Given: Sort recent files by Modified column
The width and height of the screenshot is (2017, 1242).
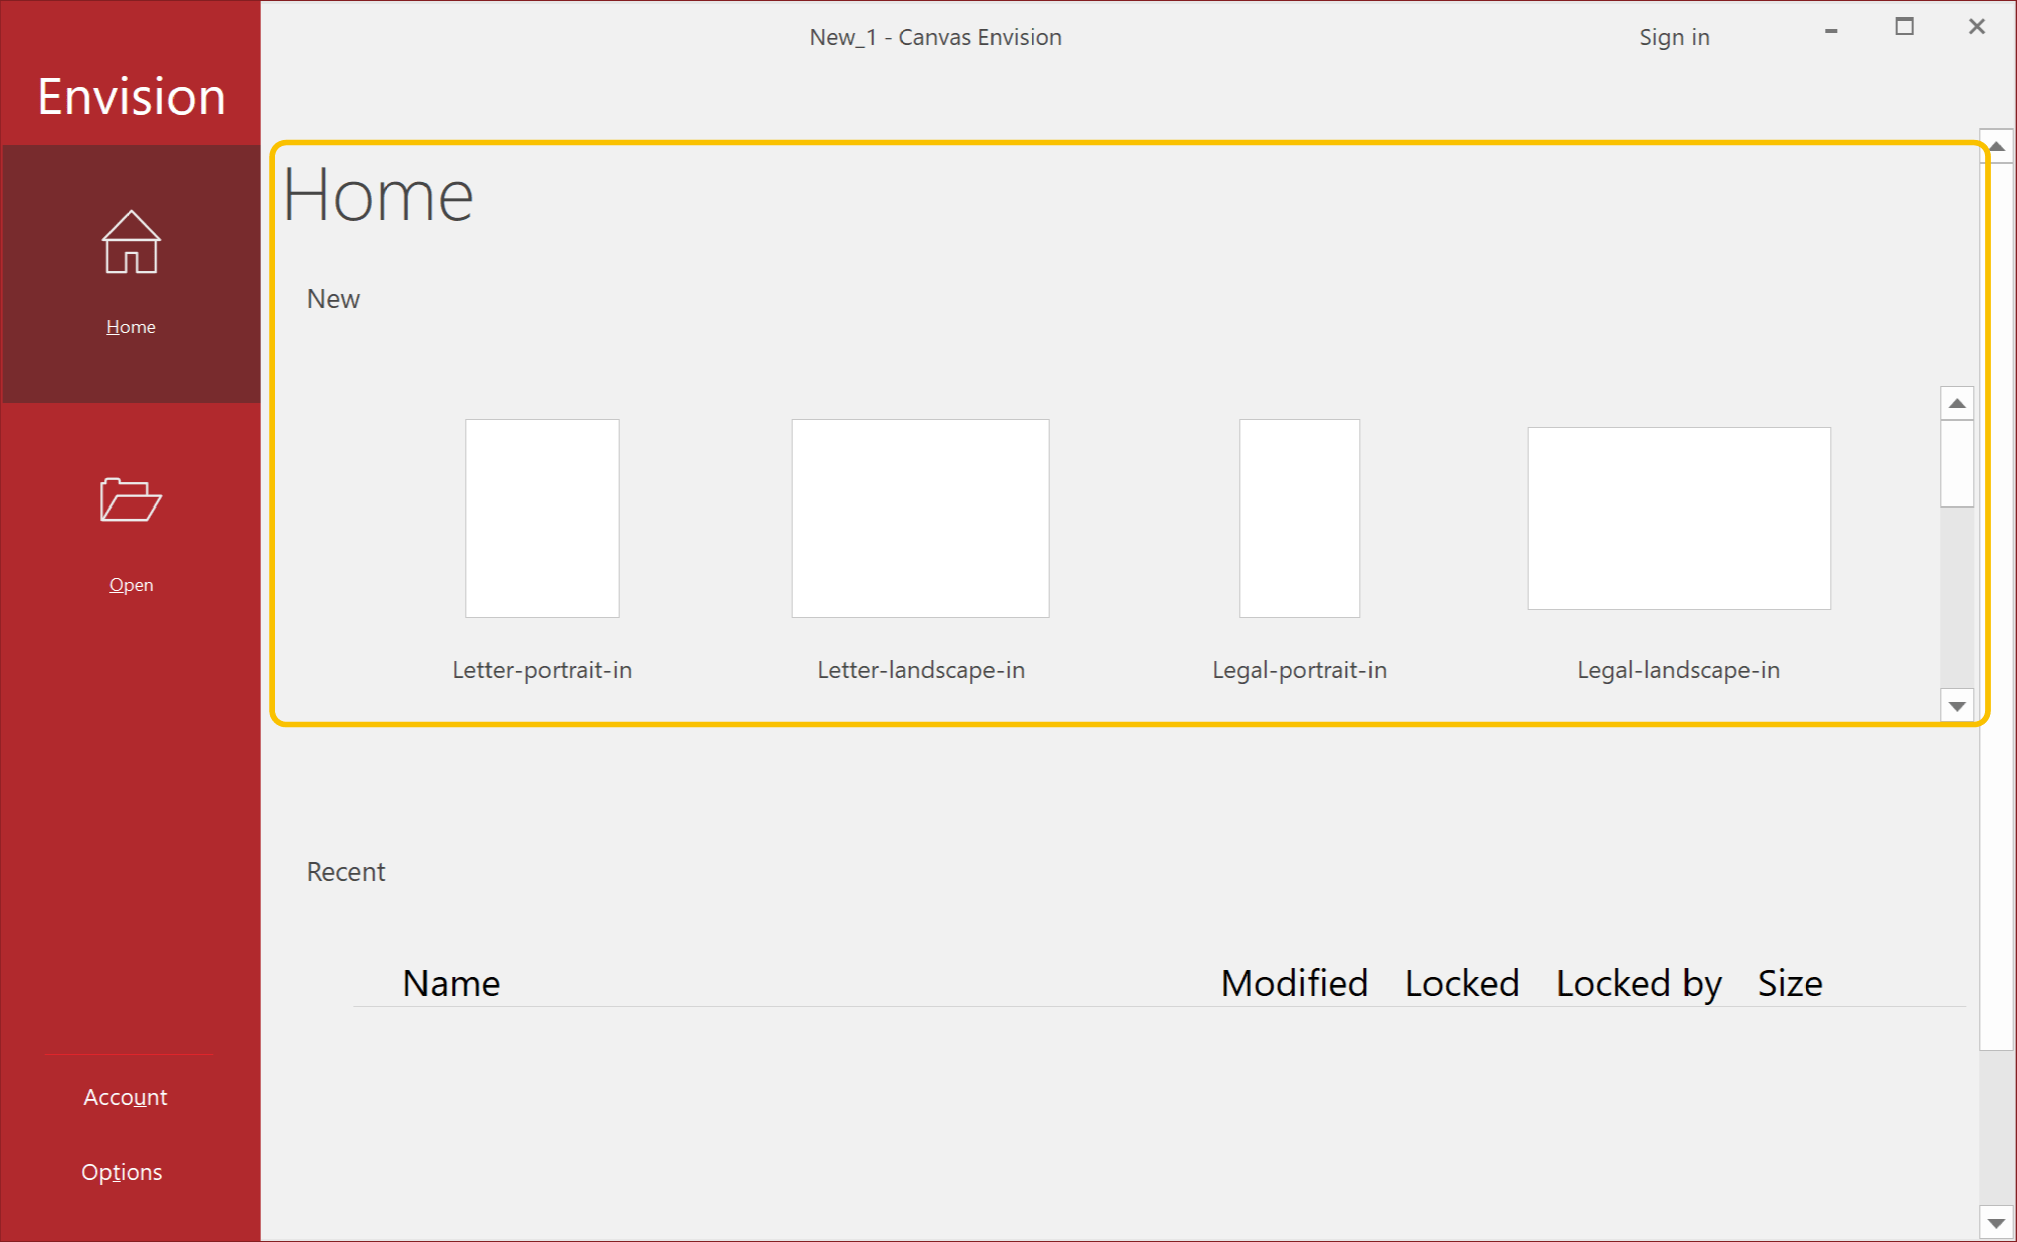Looking at the screenshot, I should coord(1294,983).
